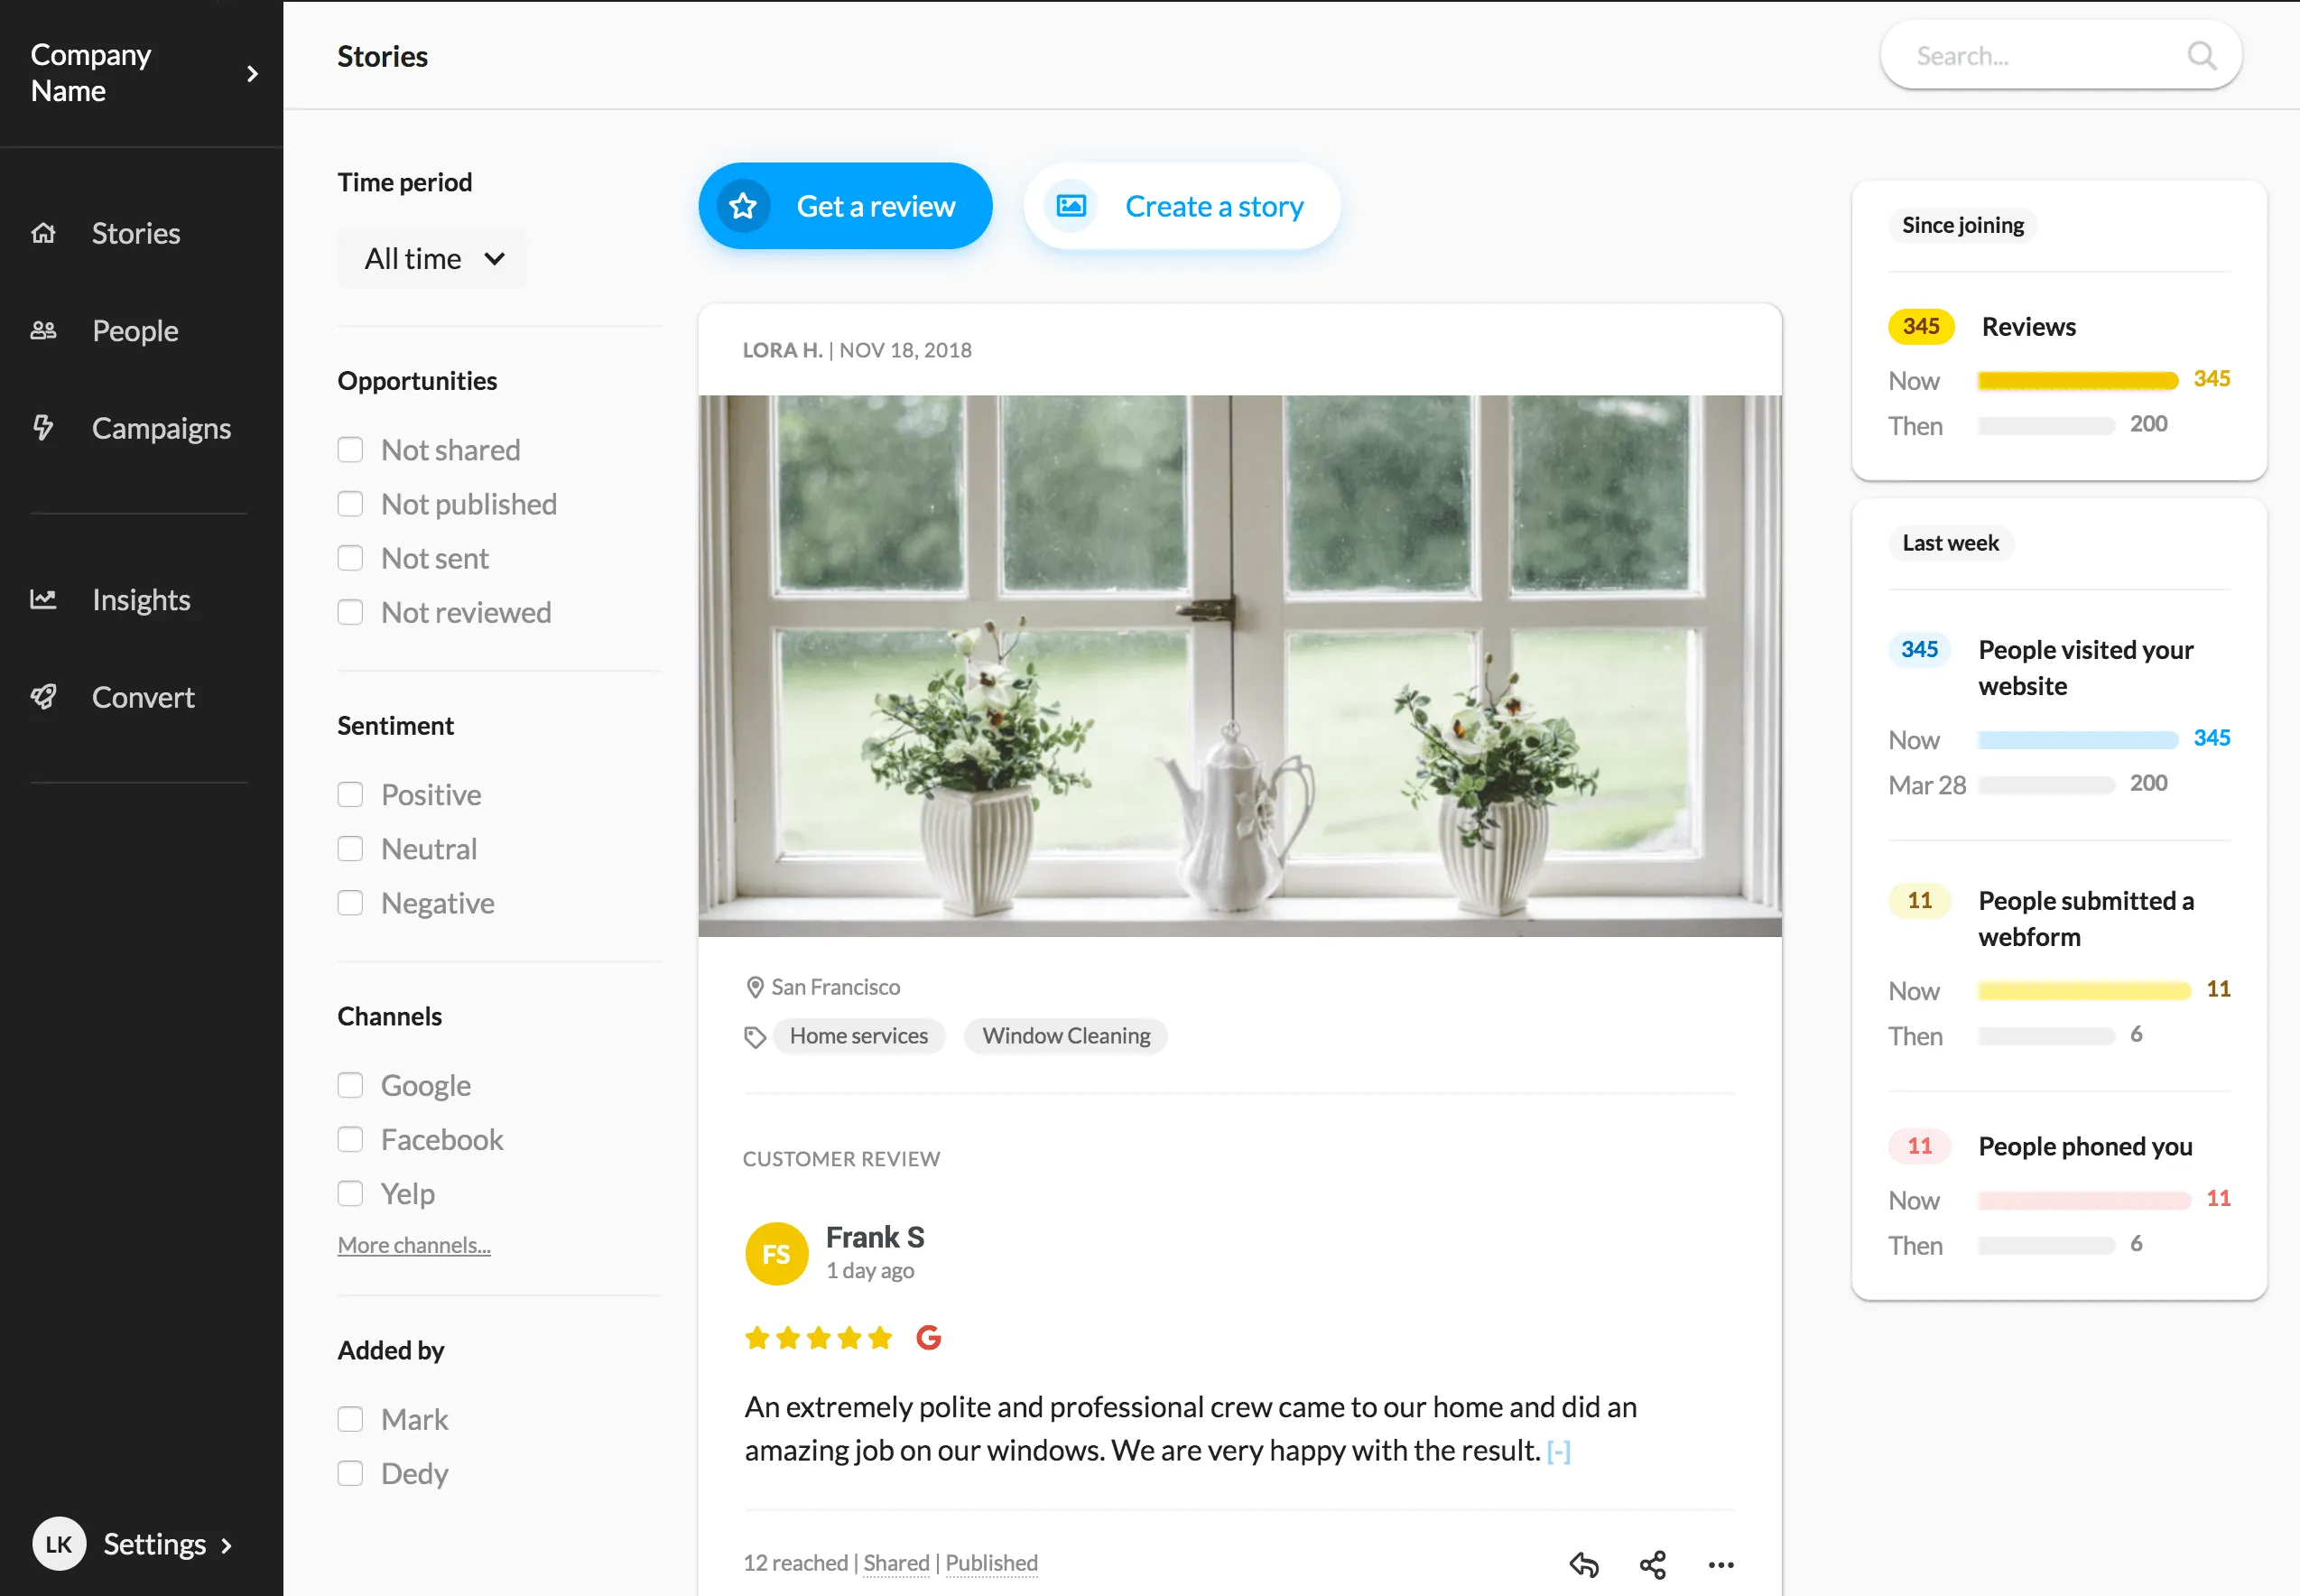Check the Not shared filter
Viewport: 2300px width, 1596px height.
pyautogui.click(x=350, y=450)
